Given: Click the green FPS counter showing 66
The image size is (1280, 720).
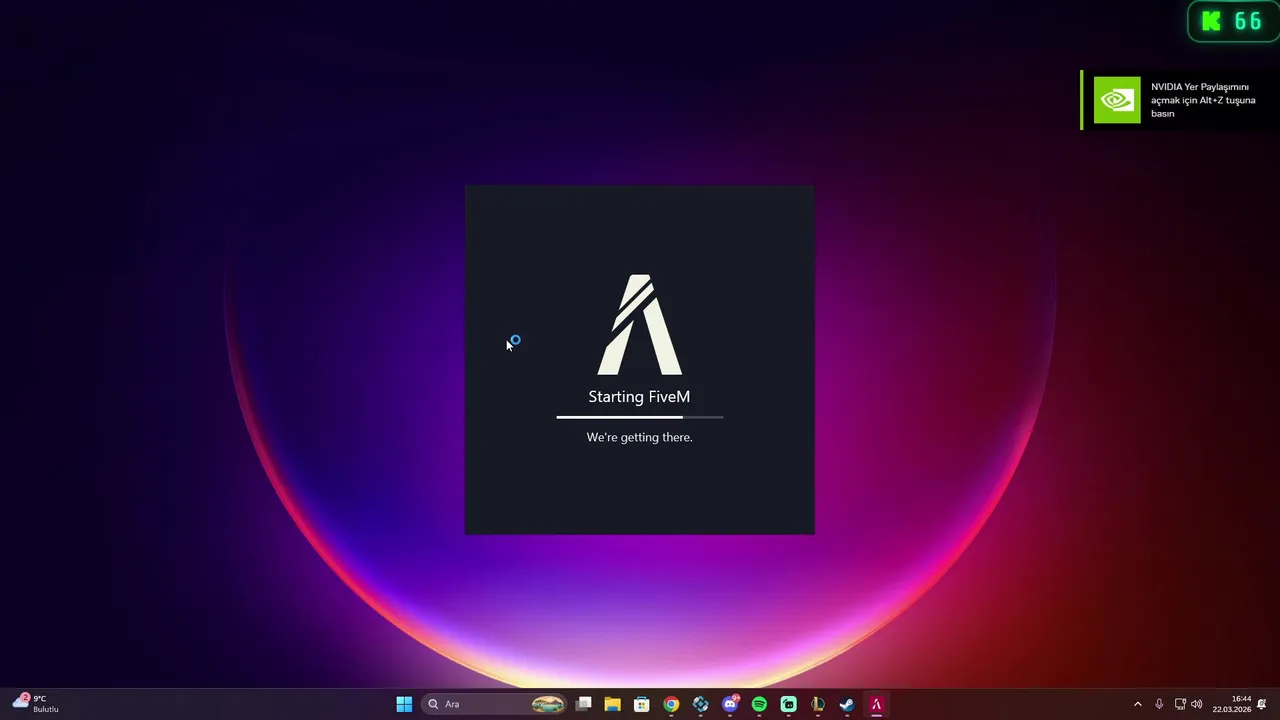Looking at the screenshot, I should point(1233,21).
